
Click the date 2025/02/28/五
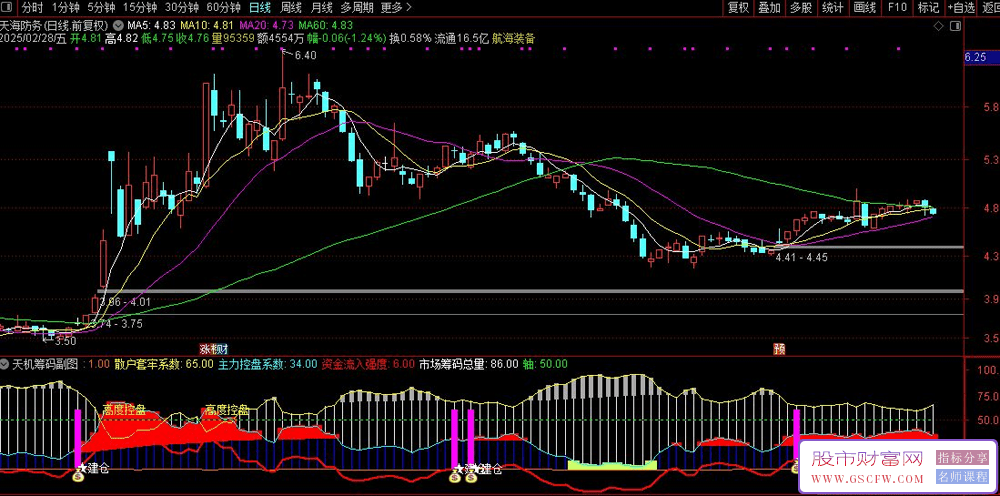coord(33,38)
